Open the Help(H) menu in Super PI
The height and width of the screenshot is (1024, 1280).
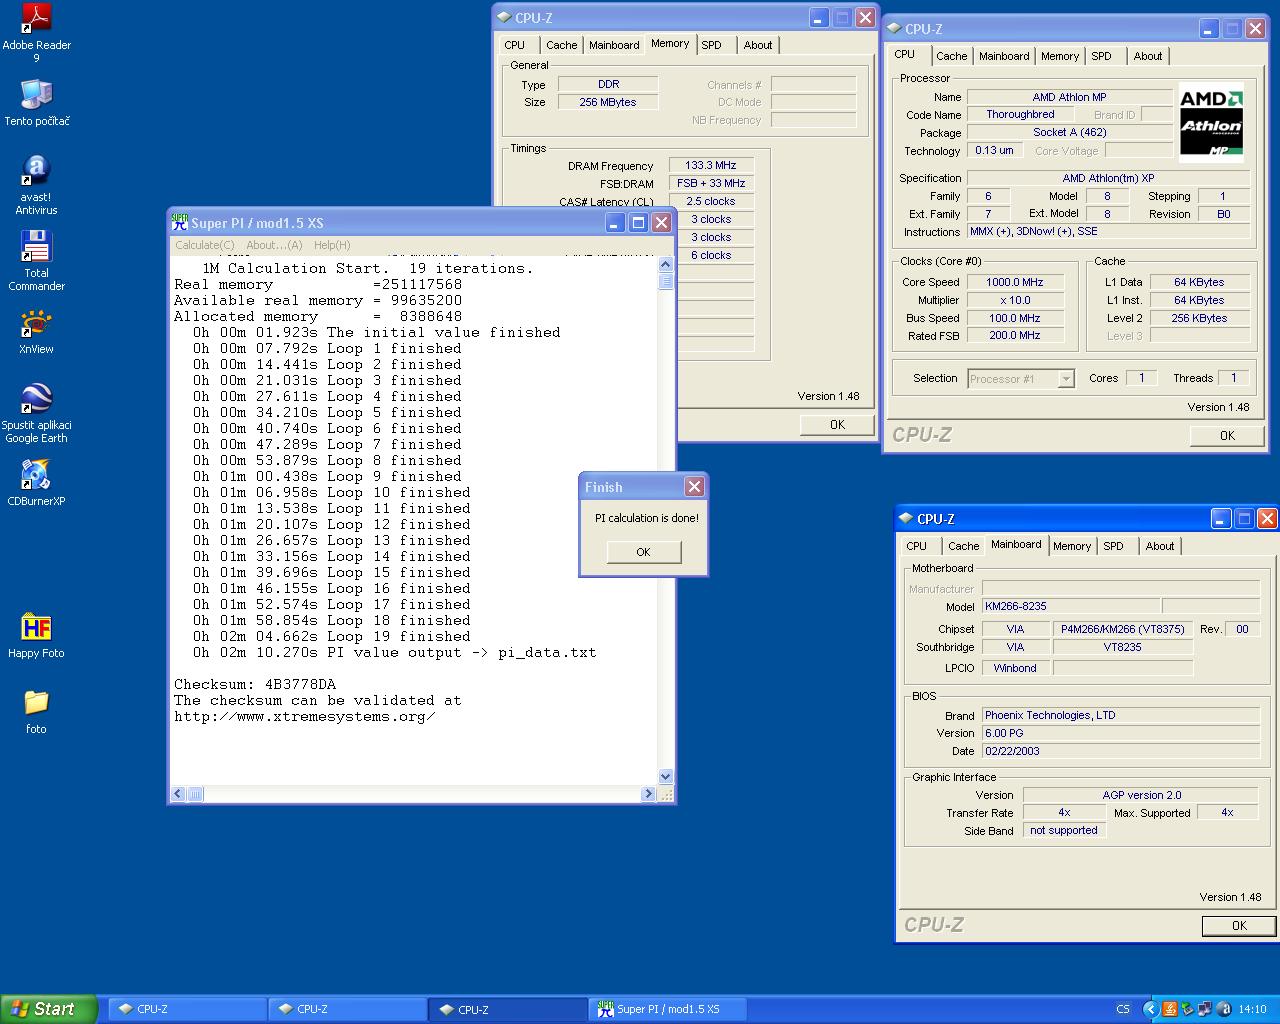[x=332, y=245]
